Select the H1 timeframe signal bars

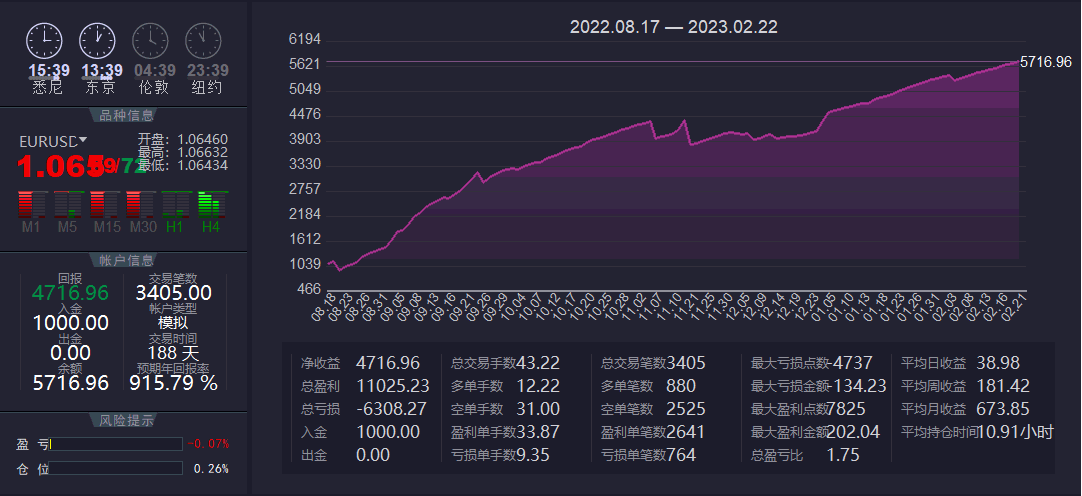176,205
